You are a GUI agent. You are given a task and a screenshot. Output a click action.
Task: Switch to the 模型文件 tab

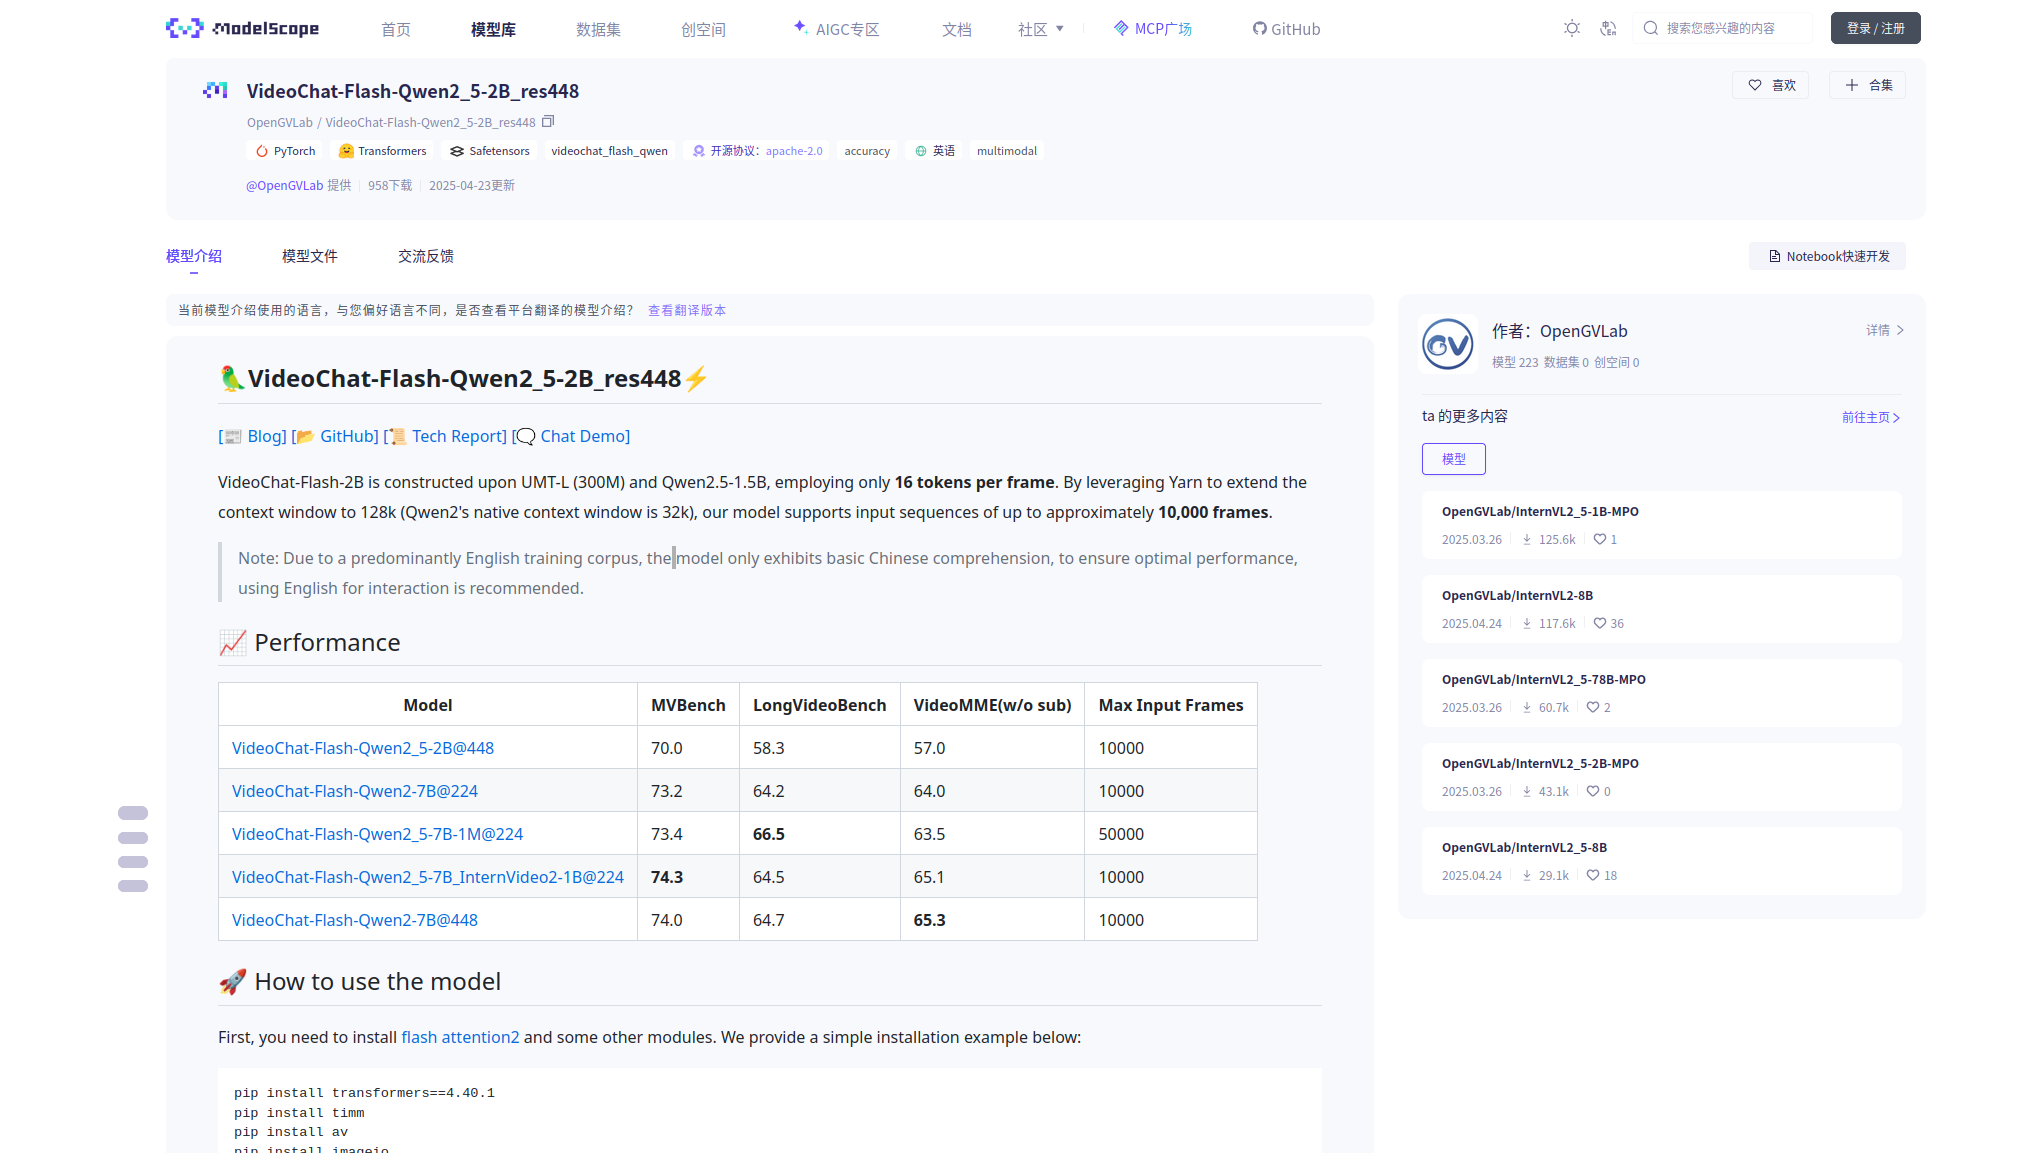[309, 257]
